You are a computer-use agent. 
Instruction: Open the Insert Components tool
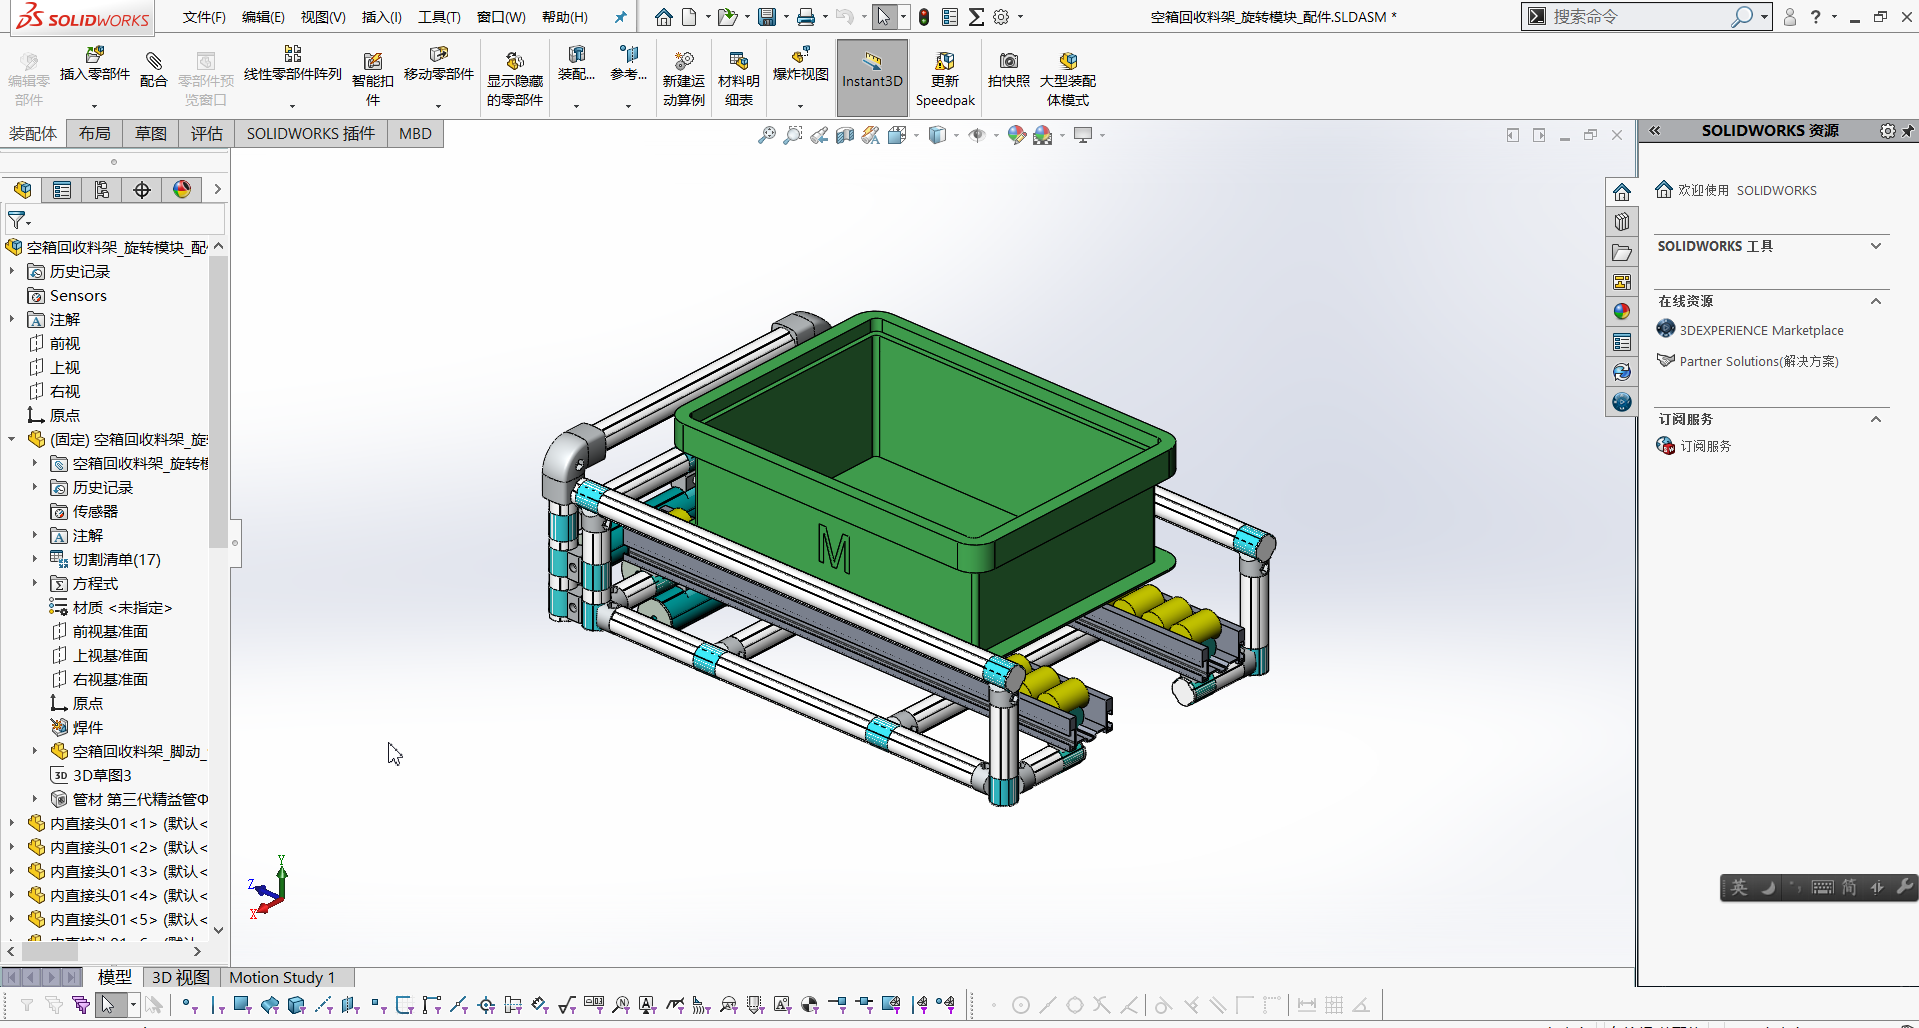click(95, 66)
